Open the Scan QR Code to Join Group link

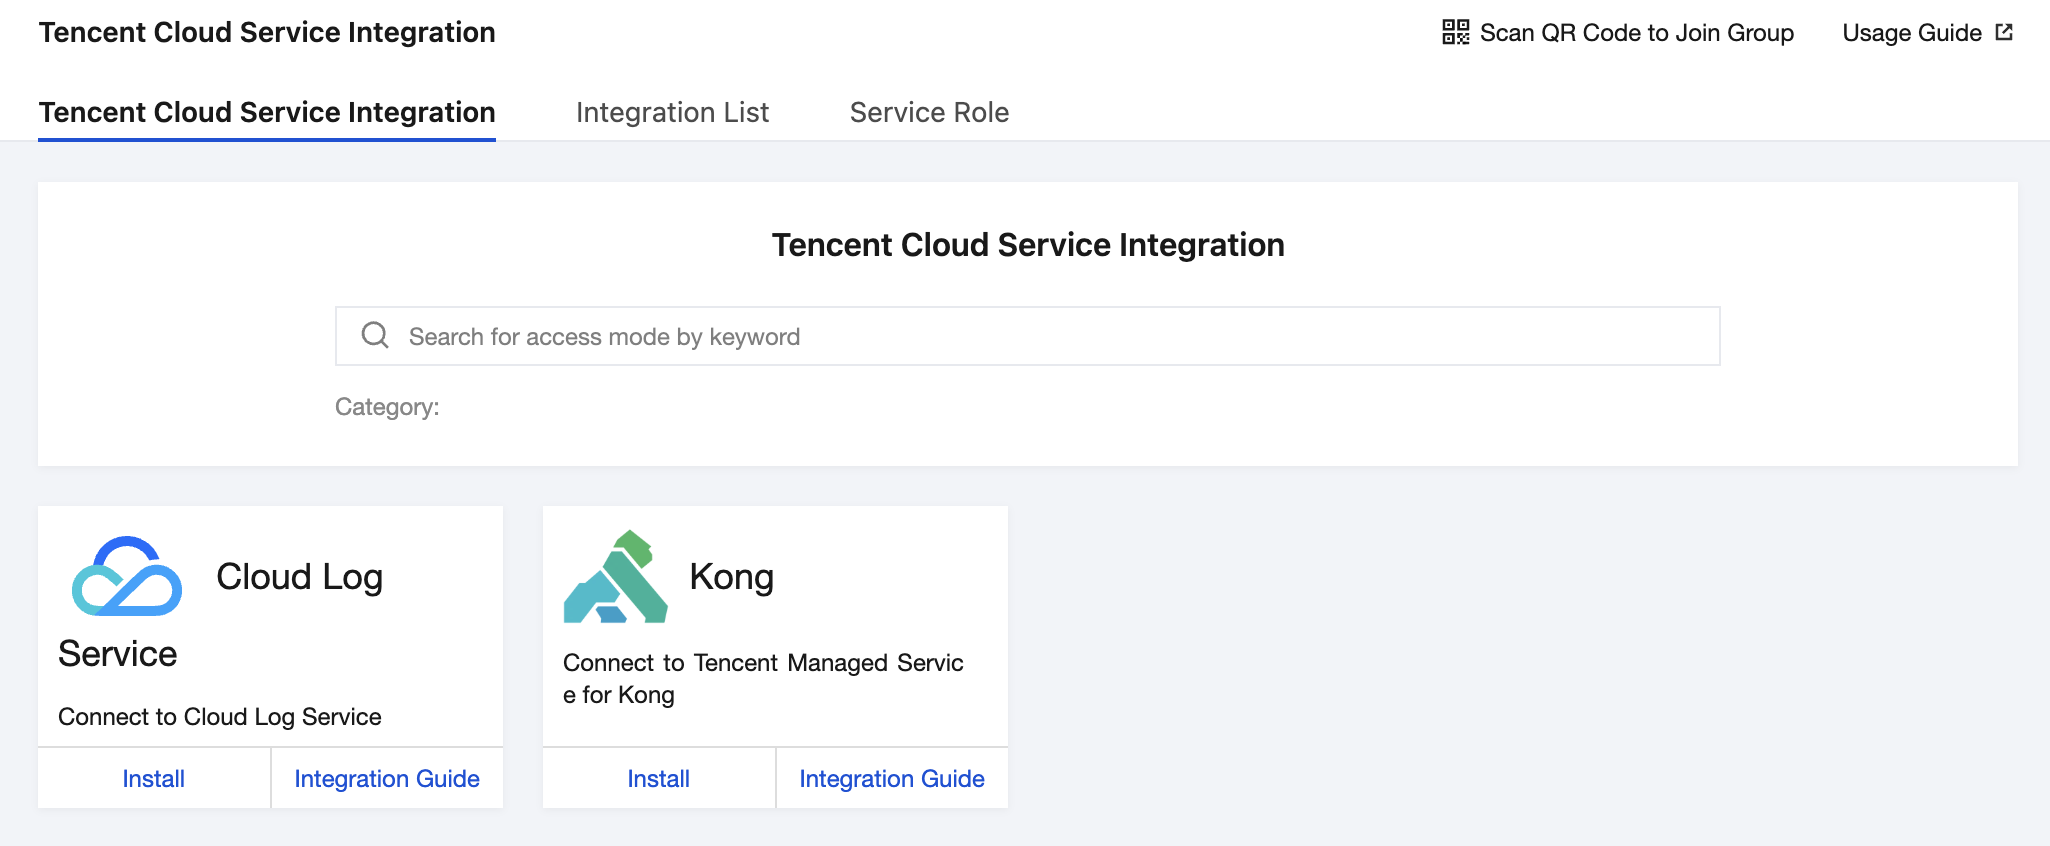(1636, 33)
